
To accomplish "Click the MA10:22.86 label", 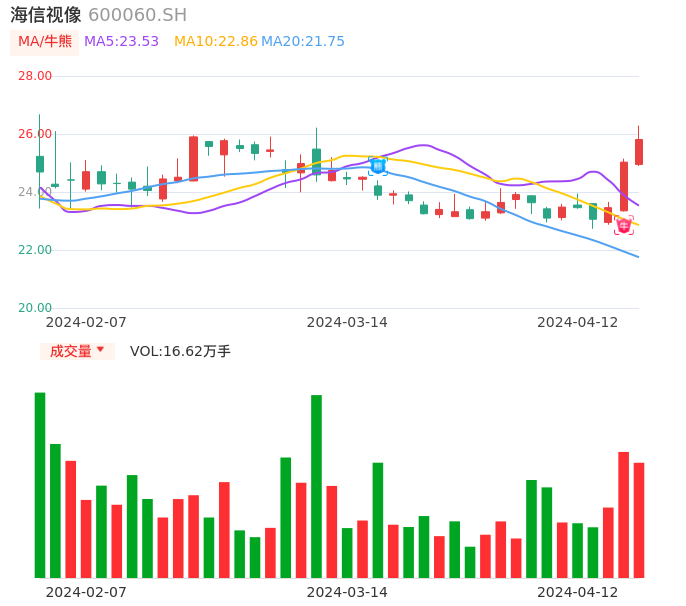I will click(x=216, y=42).
